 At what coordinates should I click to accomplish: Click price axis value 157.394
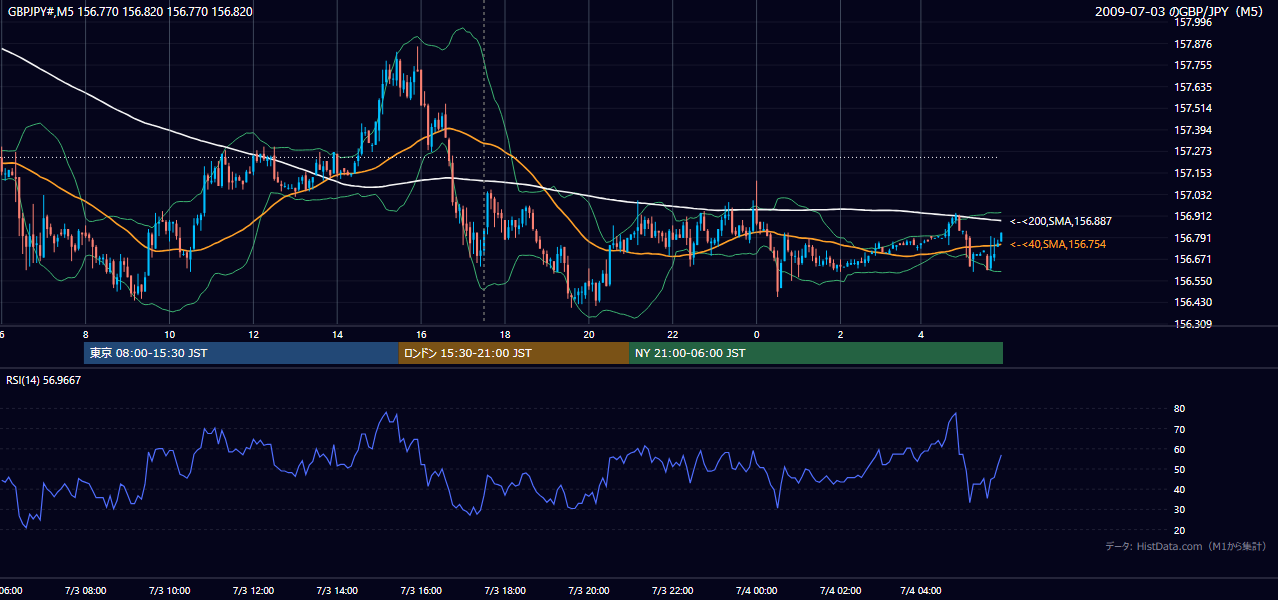click(x=1192, y=130)
